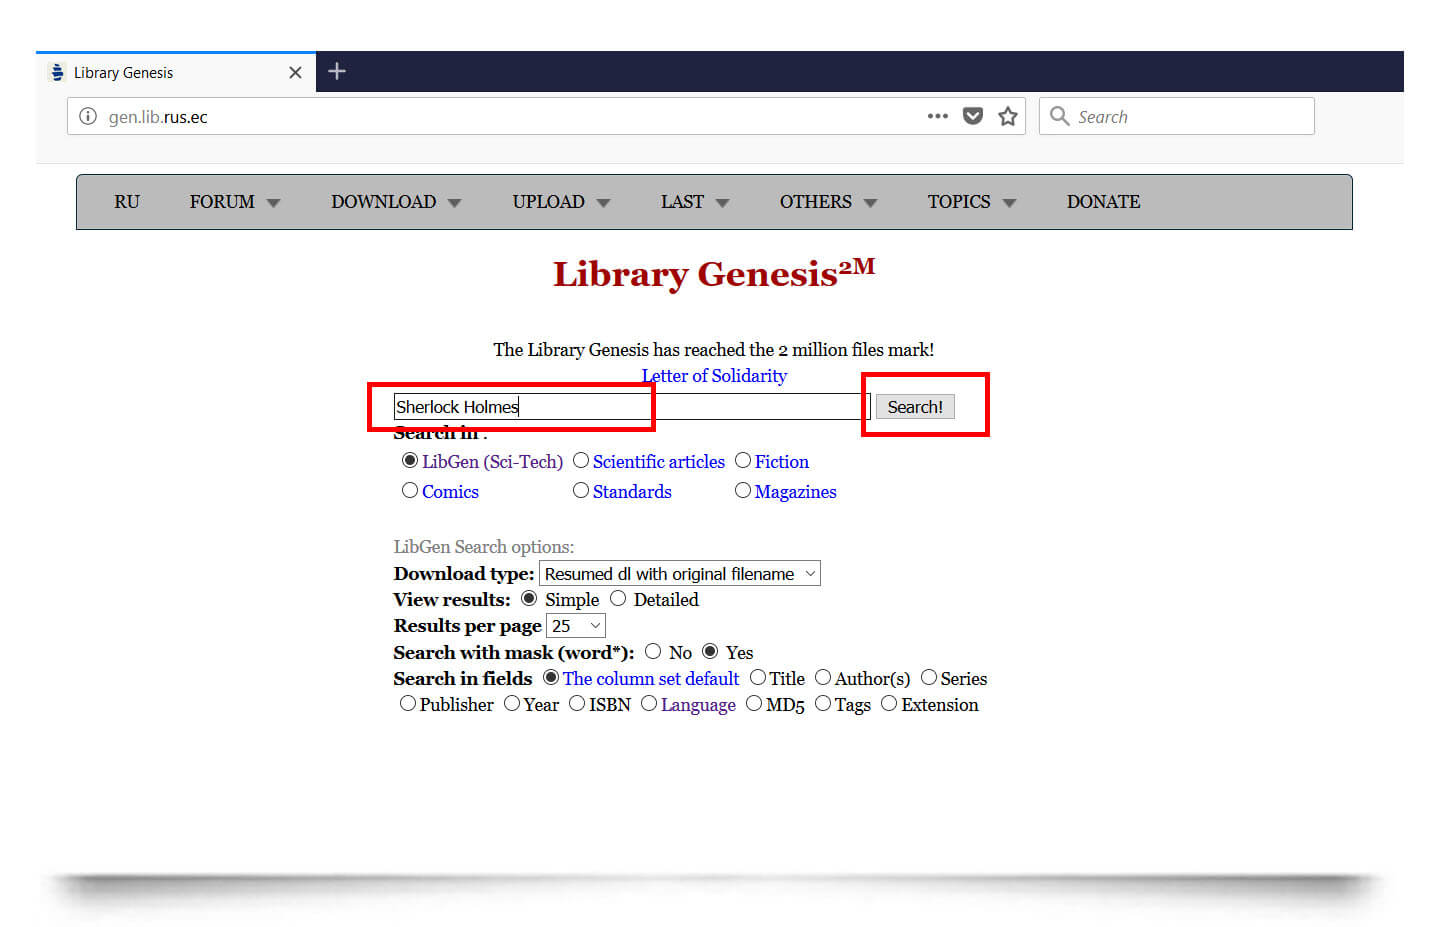The image size is (1440, 927).
Task: Search in Publisher field radio
Action: point(408,704)
